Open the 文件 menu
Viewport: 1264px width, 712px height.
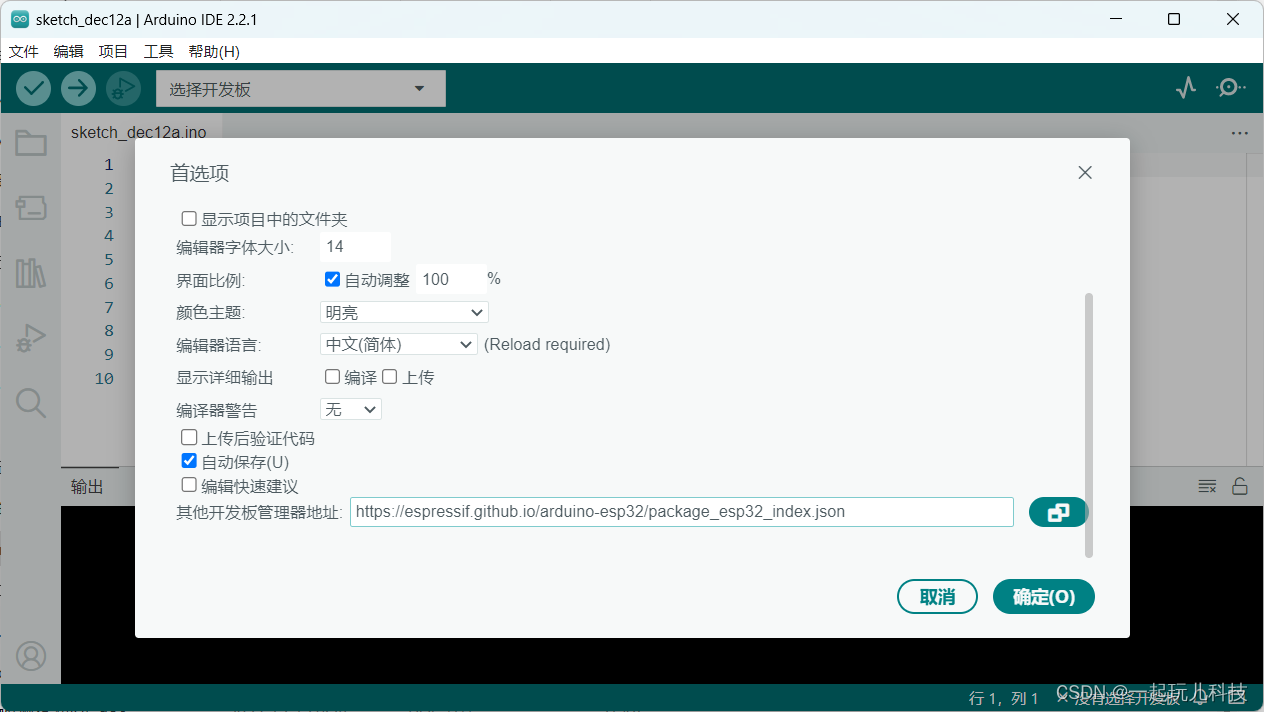coord(23,51)
